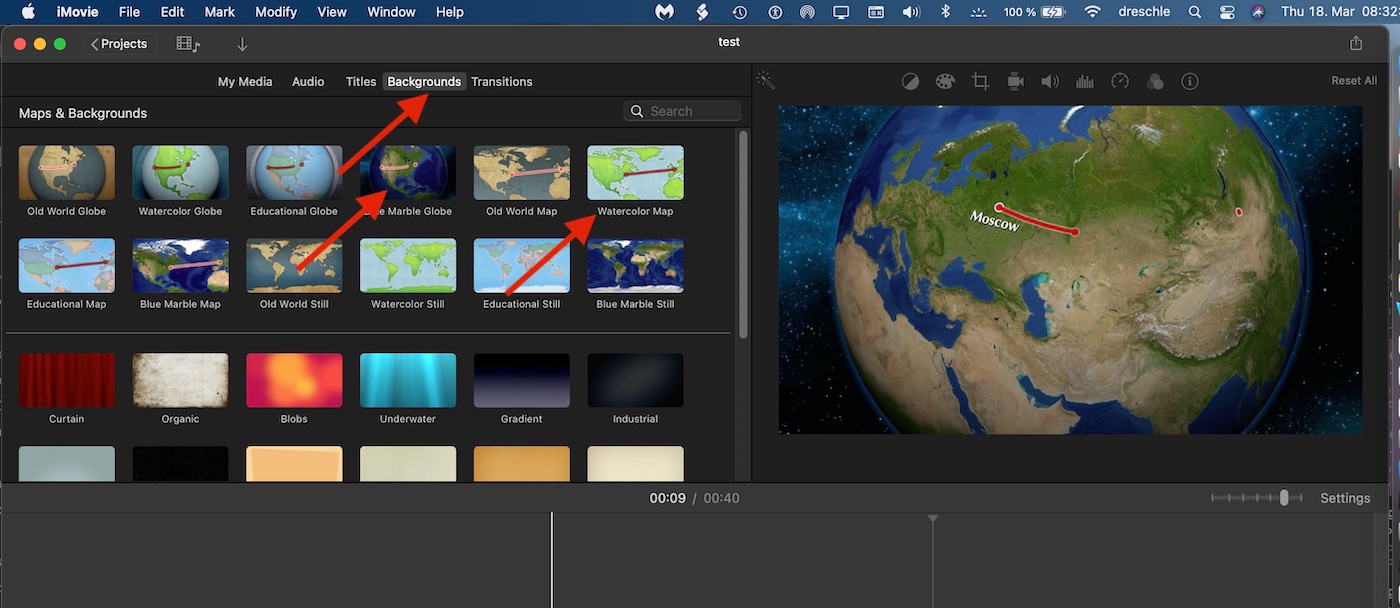1400x608 pixels.
Task: Click the Auto Enhance magic wand
Action: coord(766,80)
